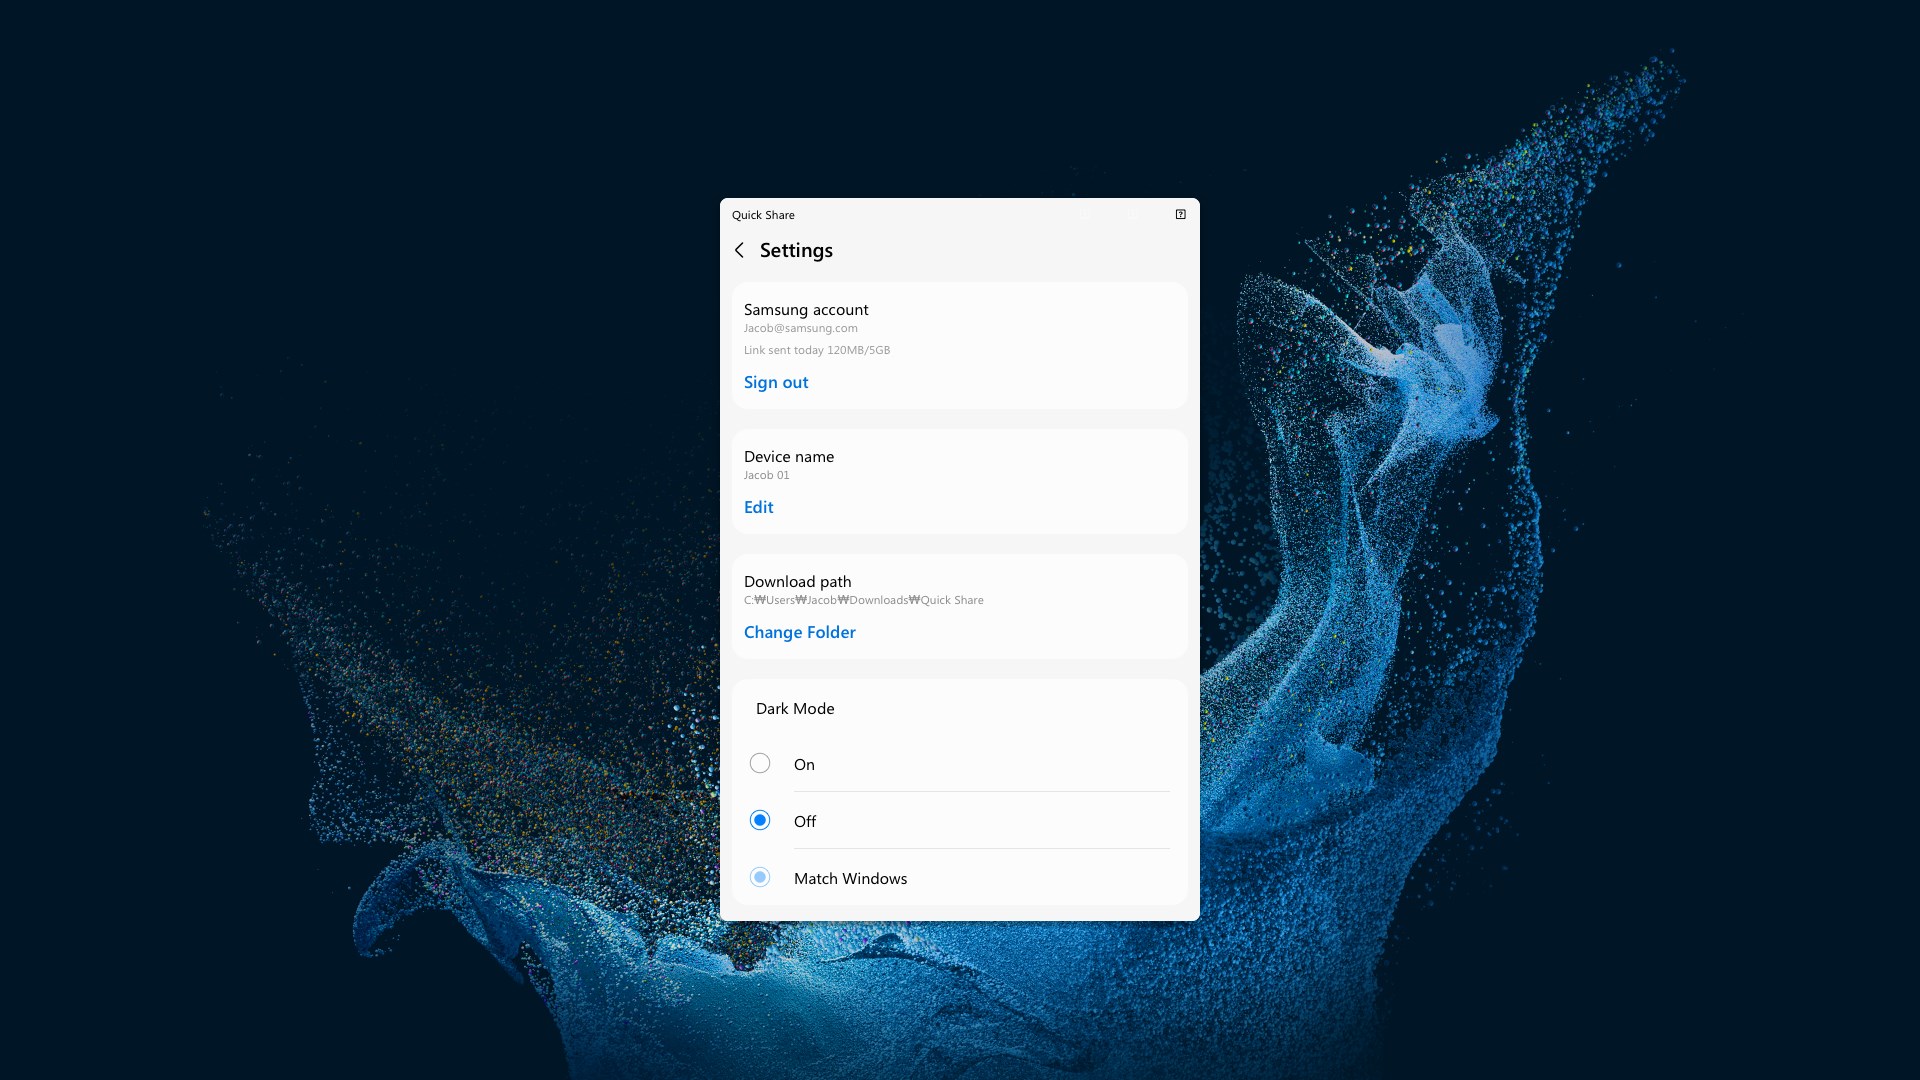Click the "Match Windows" option label
The height and width of the screenshot is (1080, 1920).
point(850,878)
